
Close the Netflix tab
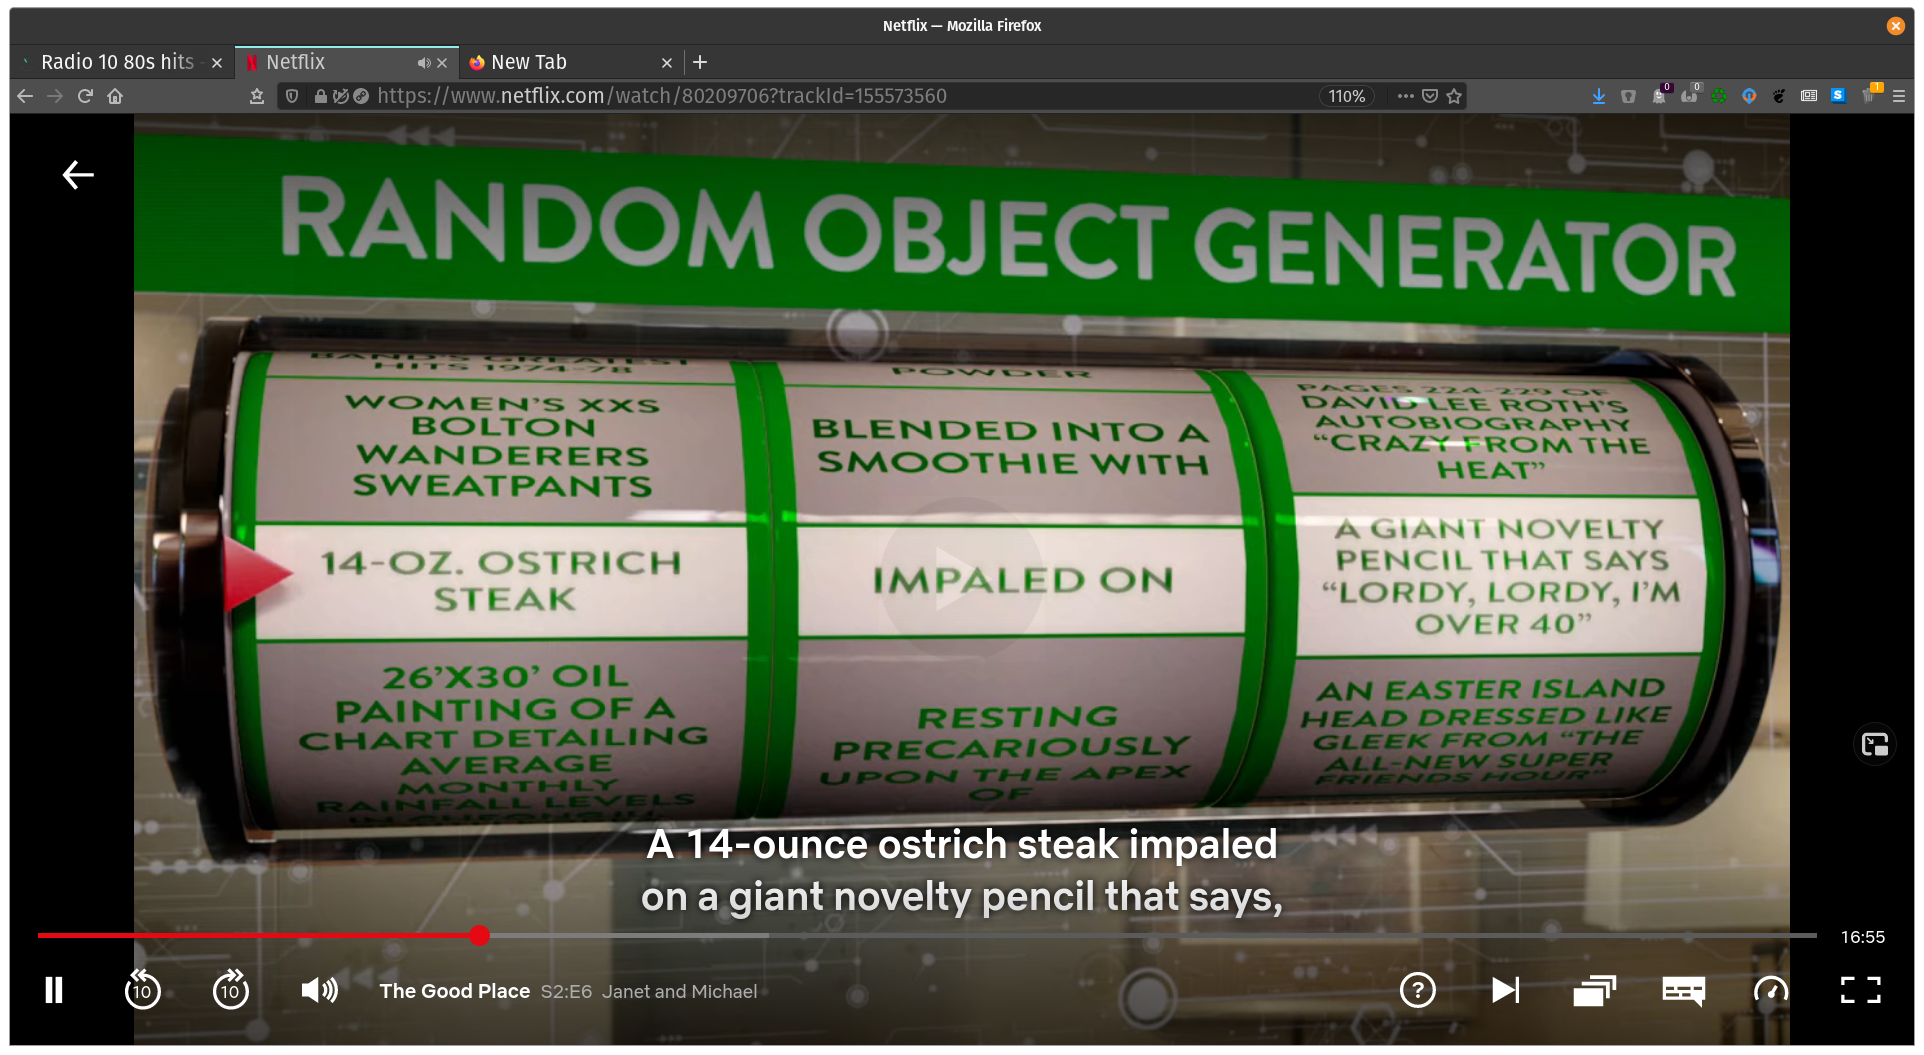click(442, 63)
